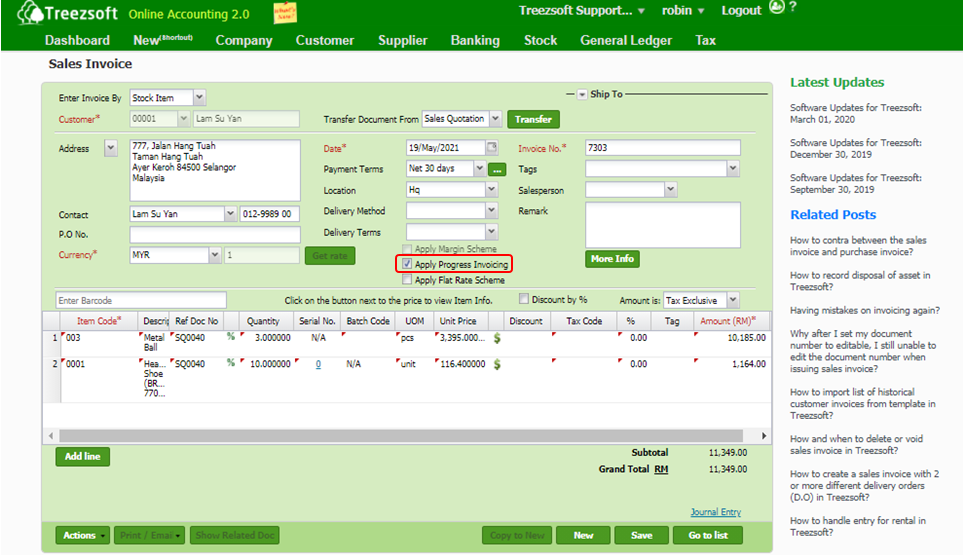Open the Delivery Terms dropdown
963x555 pixels.
point(491,232)
